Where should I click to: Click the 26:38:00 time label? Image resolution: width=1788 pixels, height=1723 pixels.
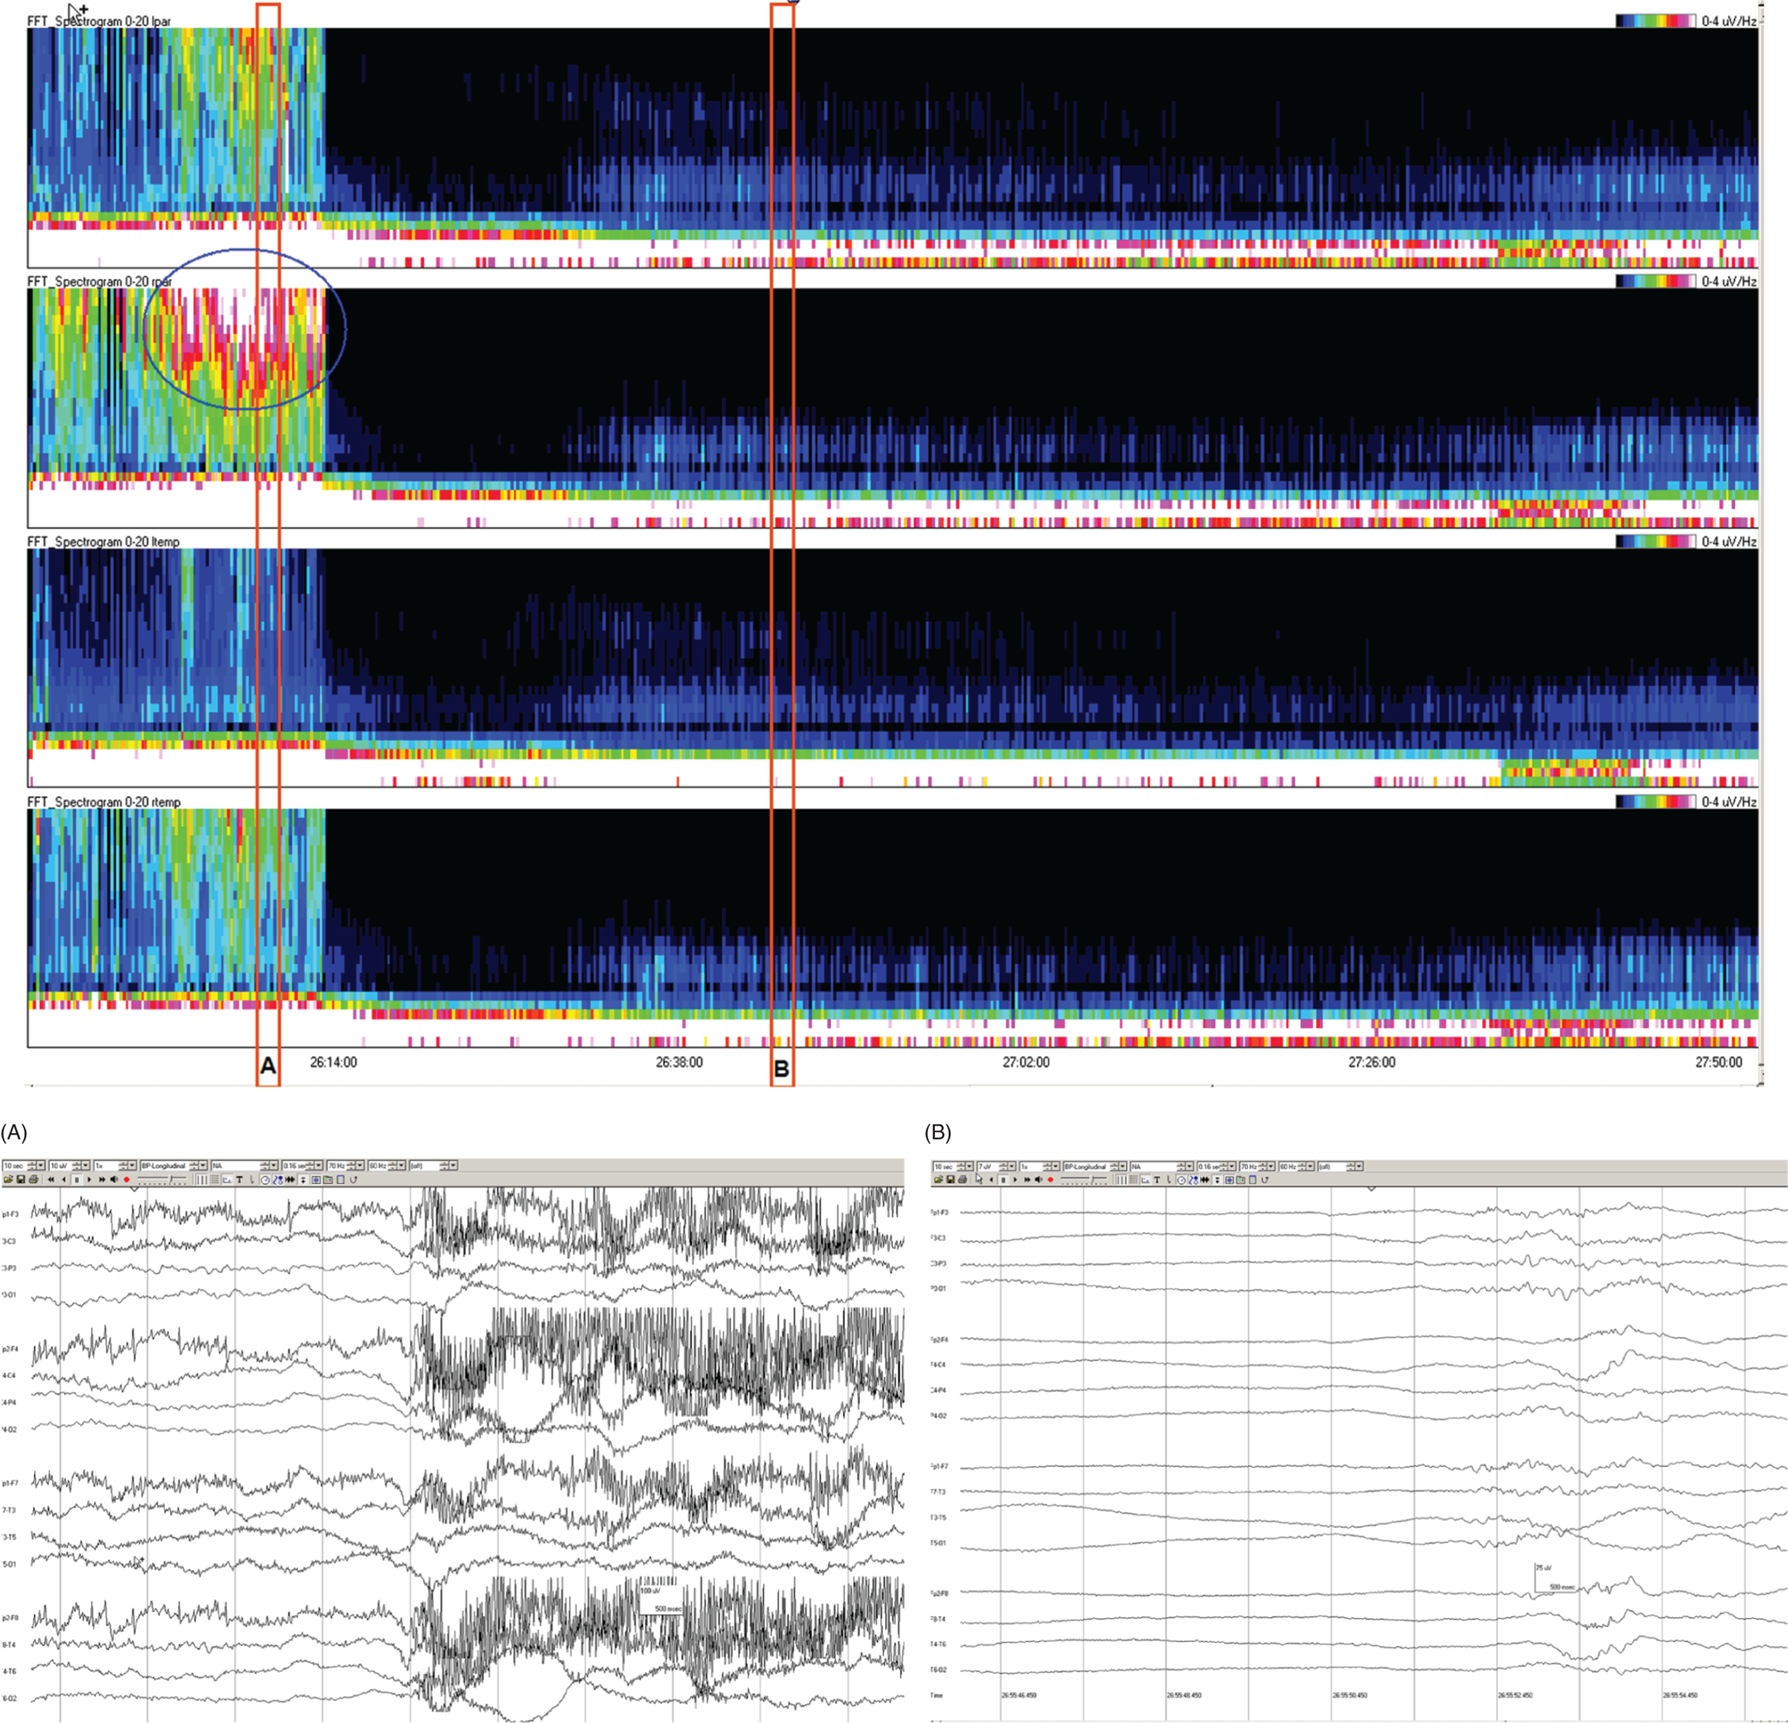[x=679, y=1062]
